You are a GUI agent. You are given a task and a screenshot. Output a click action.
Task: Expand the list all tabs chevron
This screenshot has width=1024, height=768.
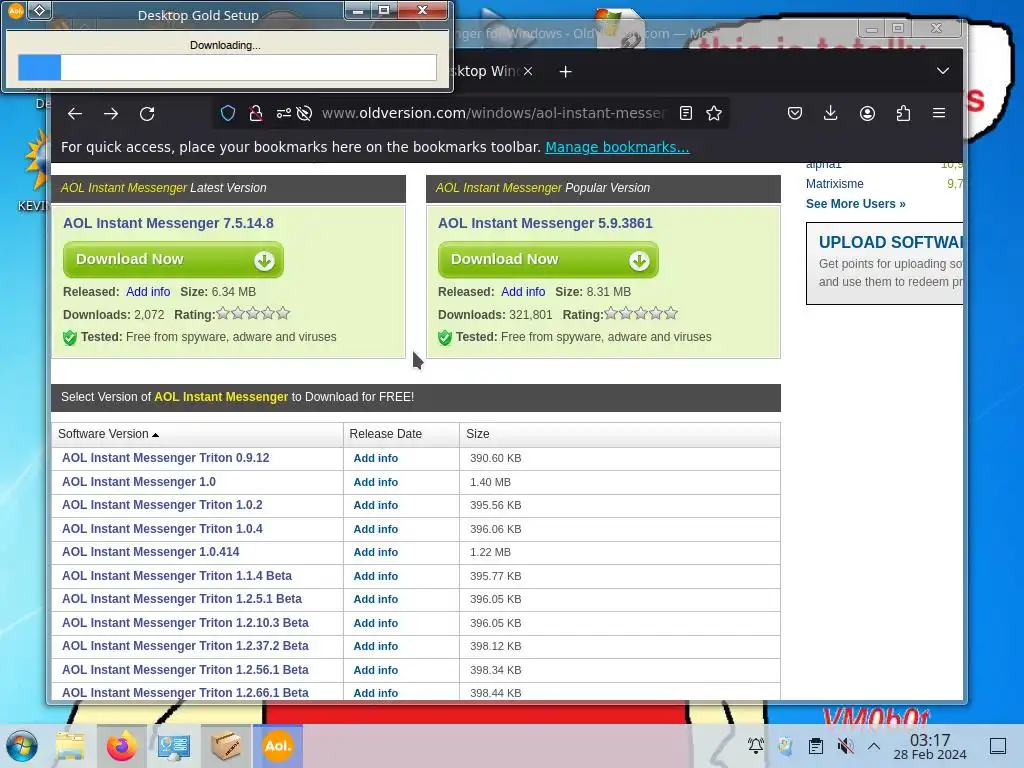[943, 71]
